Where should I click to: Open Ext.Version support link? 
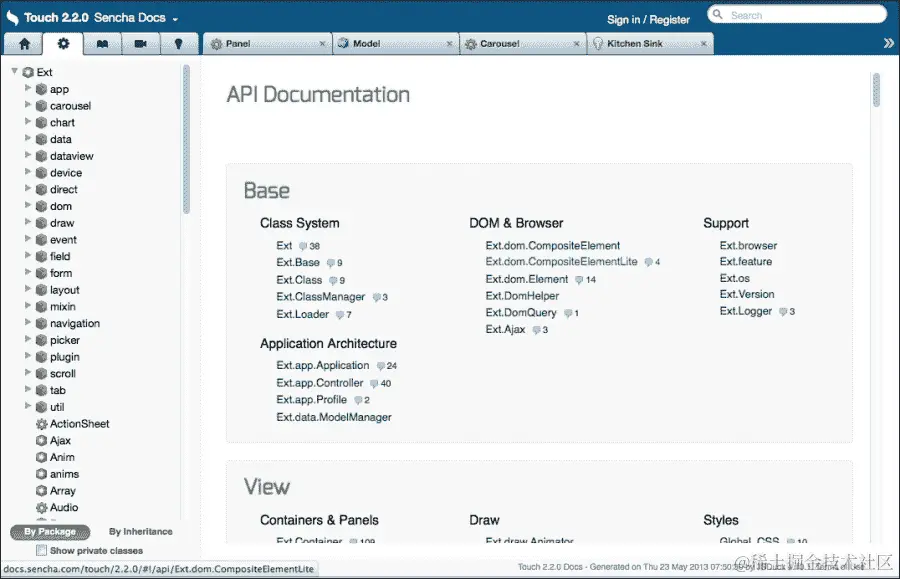pyautogui.click(x=747, y=294)
